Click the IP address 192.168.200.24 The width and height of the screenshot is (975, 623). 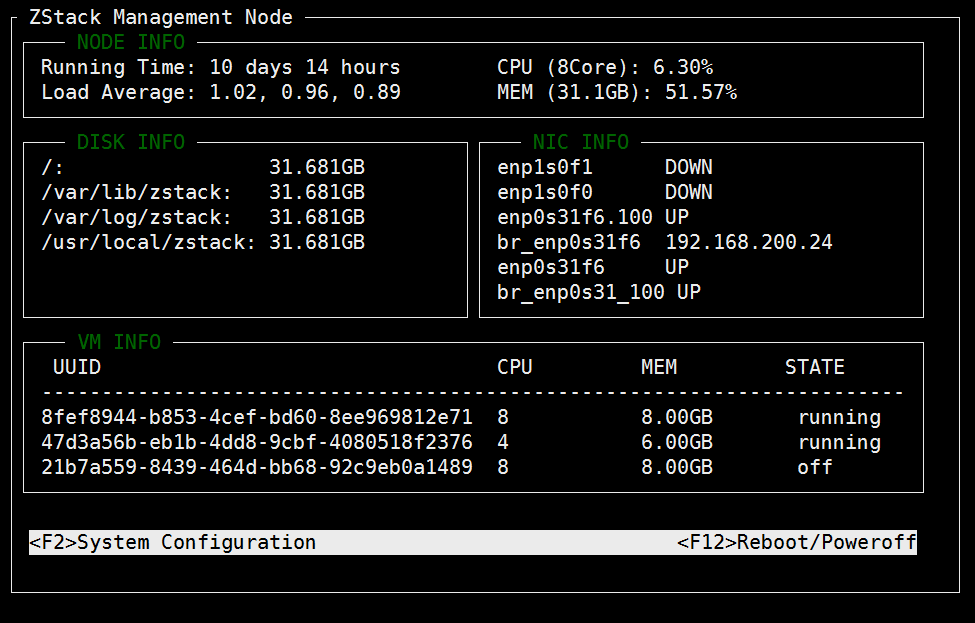[749, 242]
